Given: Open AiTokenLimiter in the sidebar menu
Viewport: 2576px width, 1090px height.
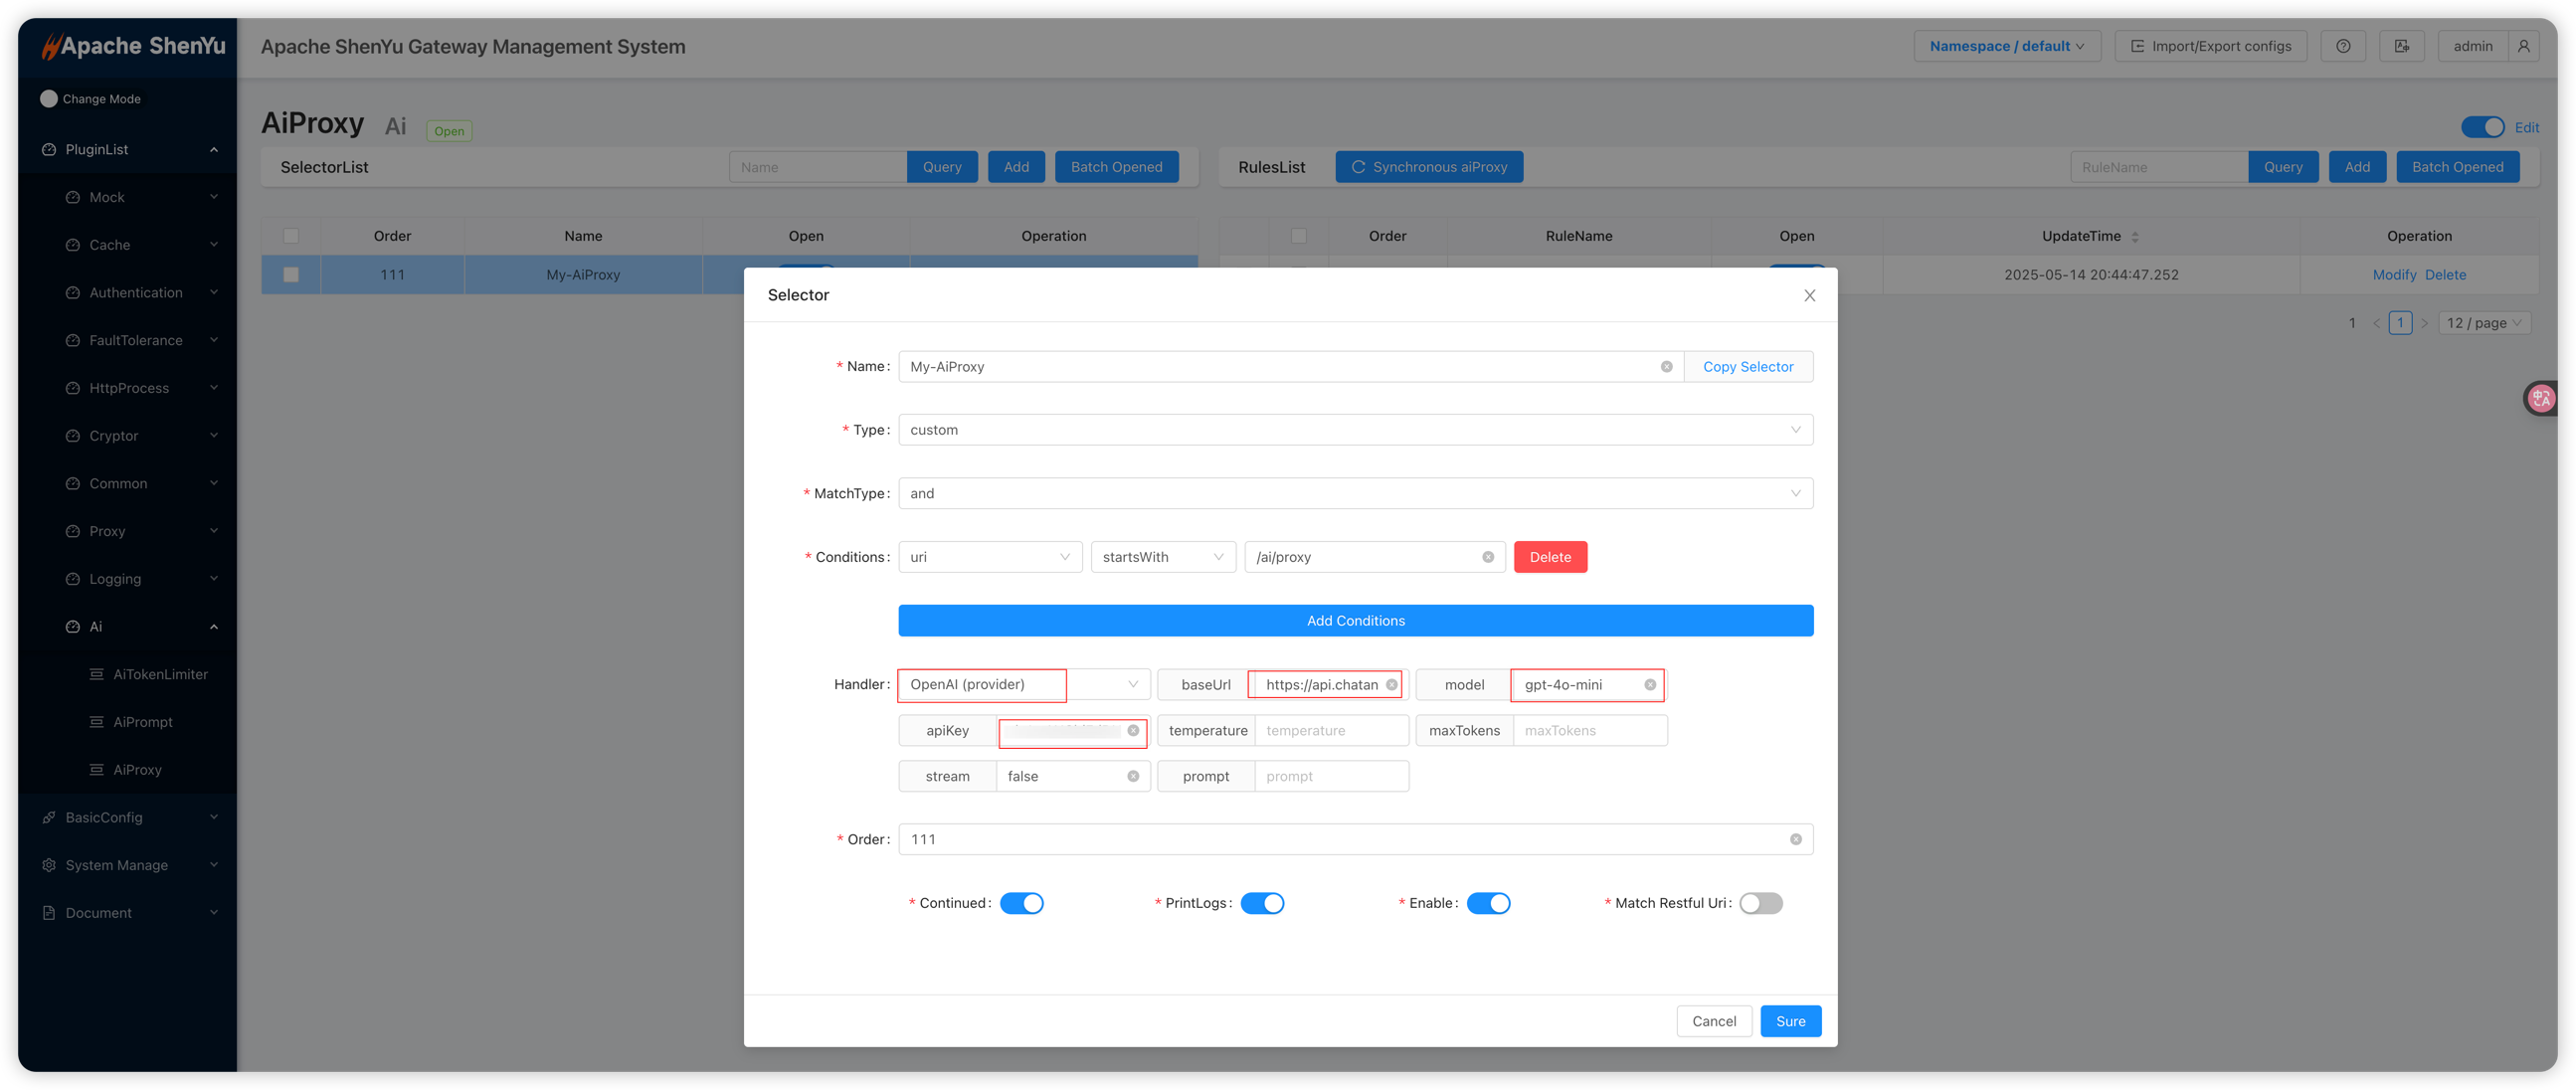Looking at the screenshot, I should (160, 675).
